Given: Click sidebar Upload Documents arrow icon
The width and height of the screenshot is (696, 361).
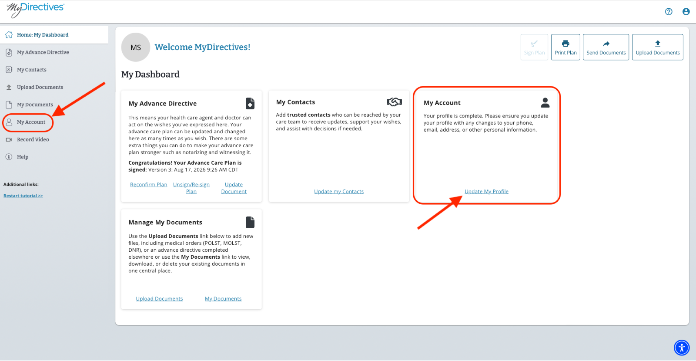Looking at the screenshot, I should (x=9, y=87).
